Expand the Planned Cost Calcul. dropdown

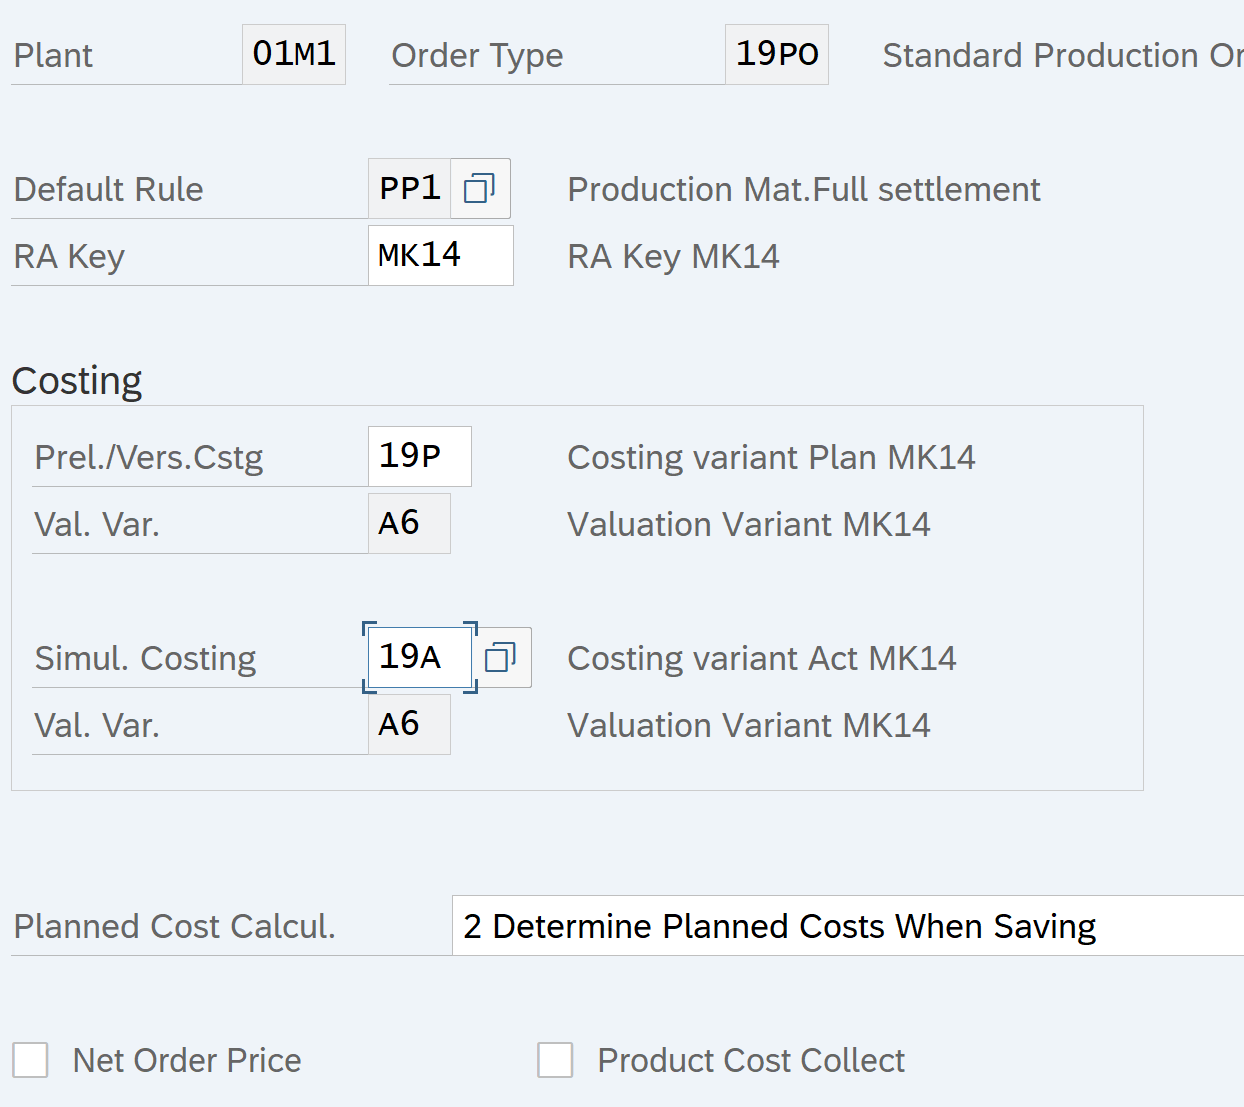[x=846, y=926]
